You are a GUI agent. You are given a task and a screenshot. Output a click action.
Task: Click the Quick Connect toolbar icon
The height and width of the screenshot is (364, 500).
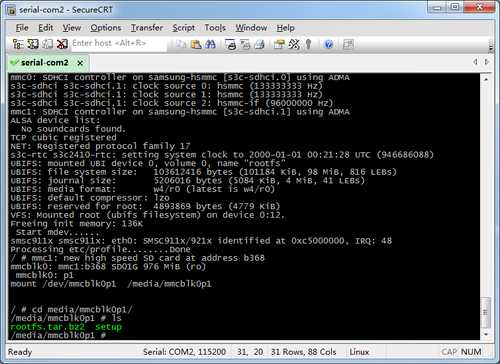coord(33,44)
